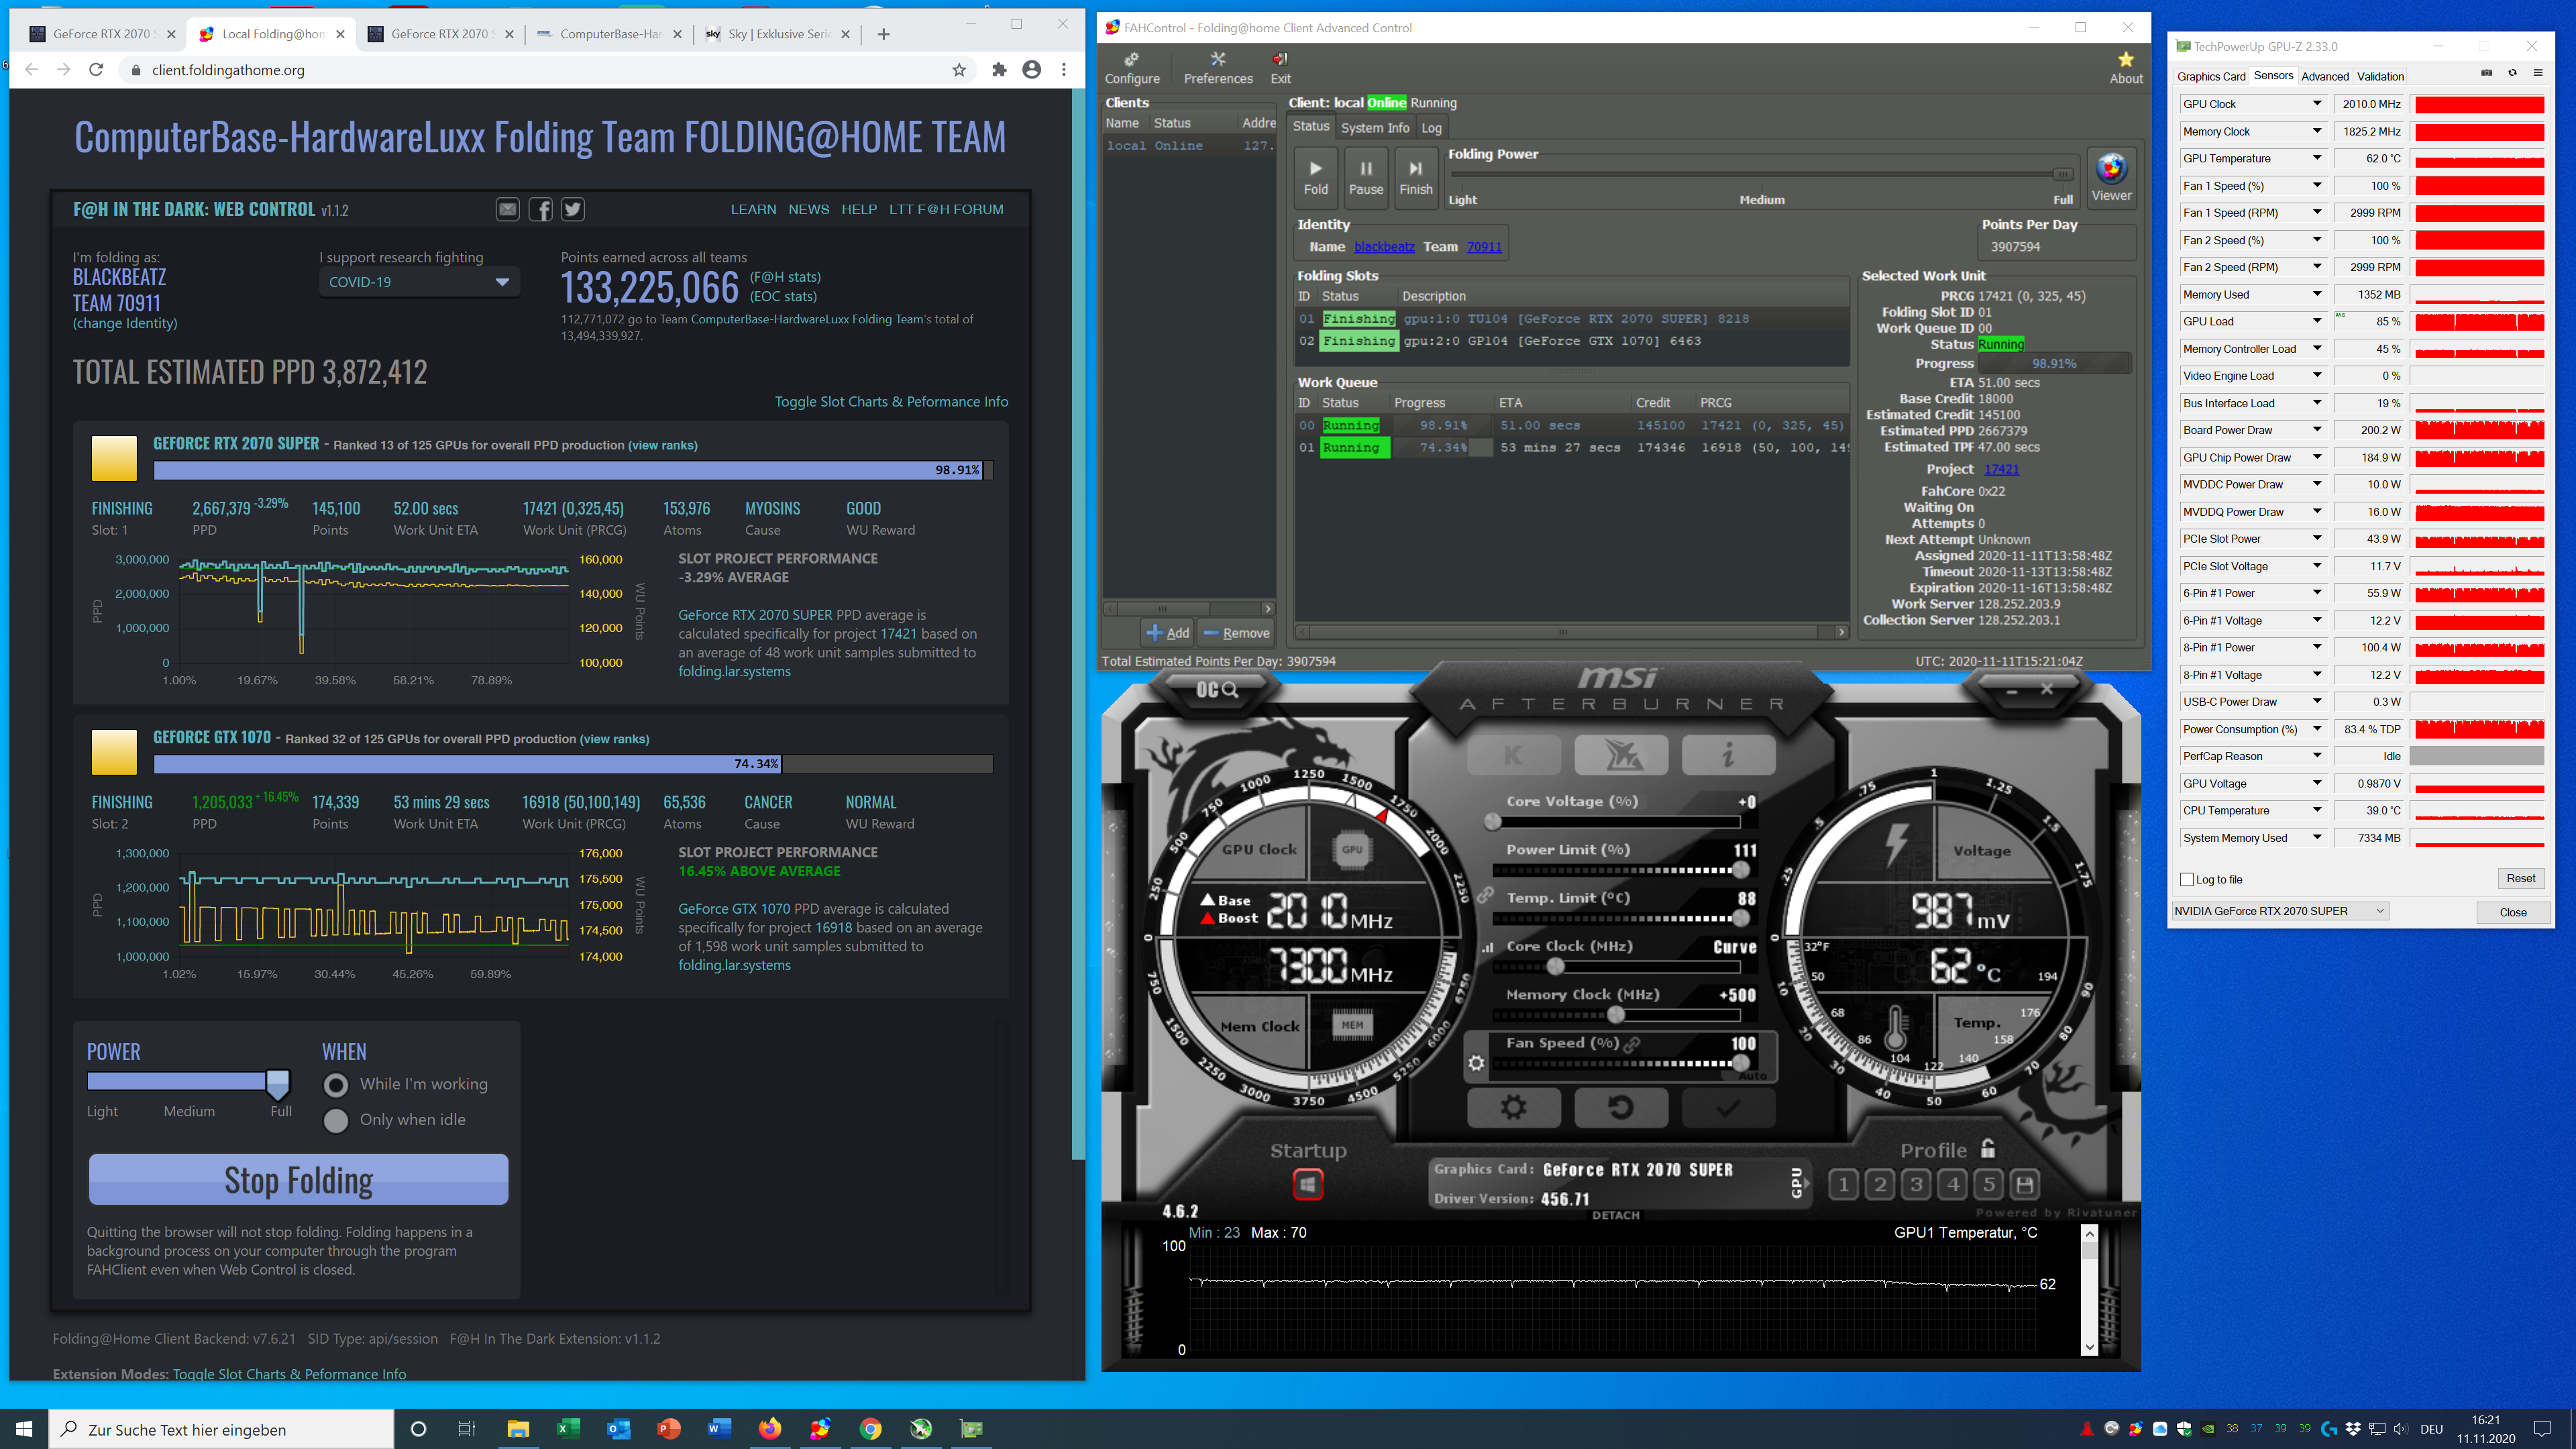
Task: Share via Twitter icon in Web Control
Action: tap(572, 209)
